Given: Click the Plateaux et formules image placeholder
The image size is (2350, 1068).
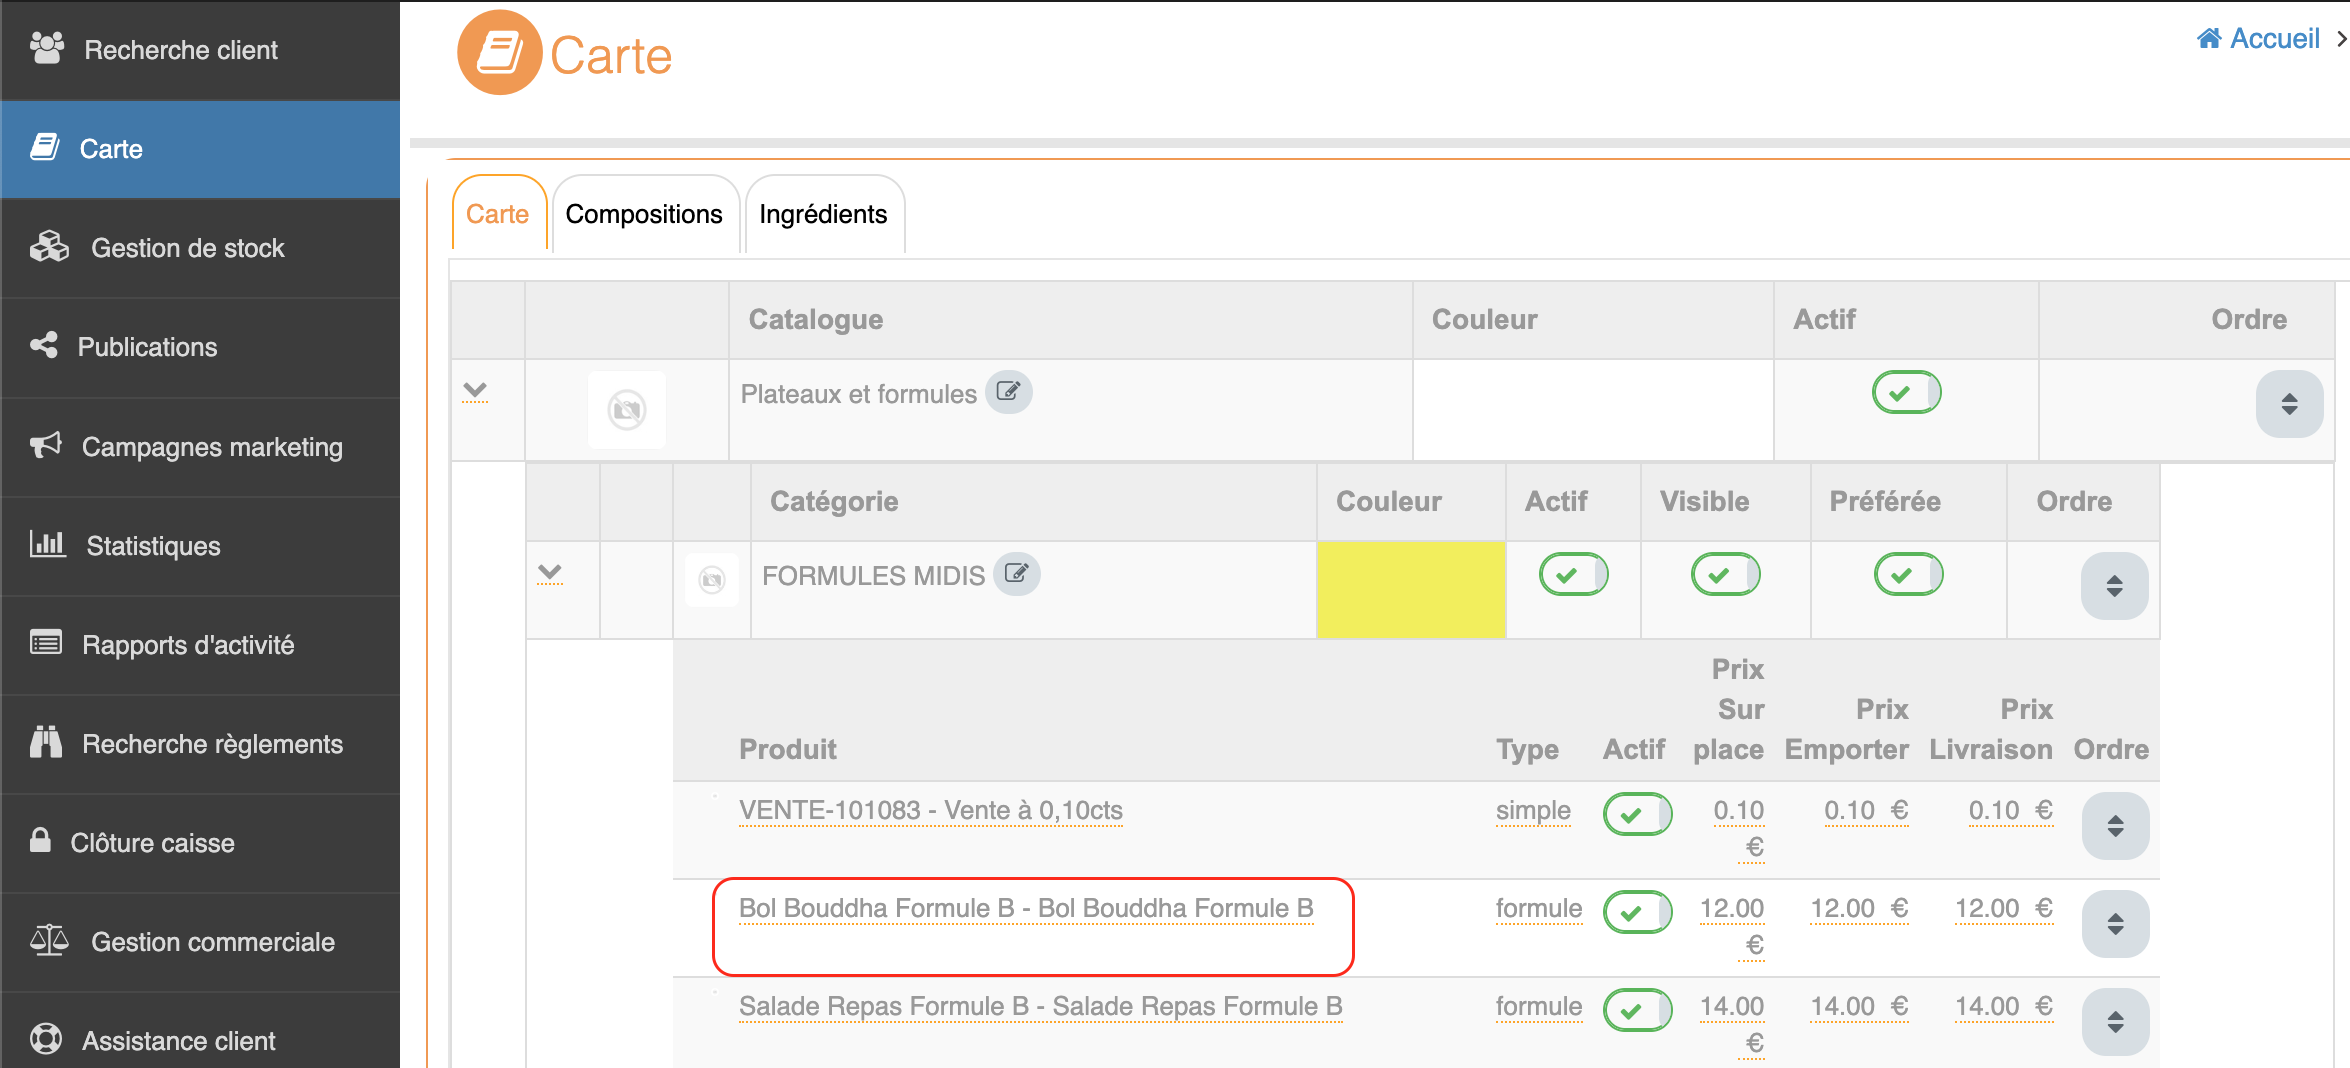Looking at the screenshot, I should pyautogui.click(x=627, y=410).
